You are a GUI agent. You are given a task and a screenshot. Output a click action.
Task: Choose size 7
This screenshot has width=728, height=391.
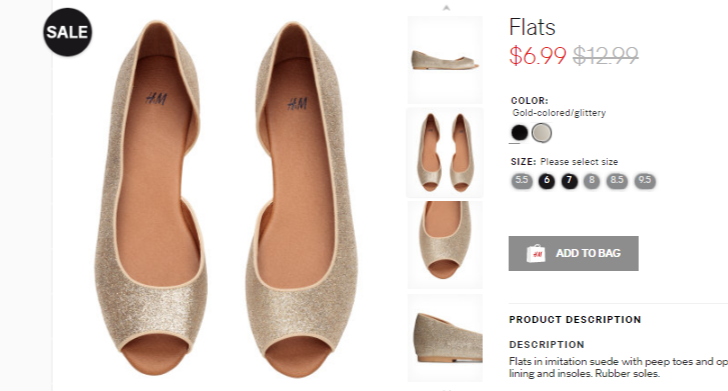[569, 181]
